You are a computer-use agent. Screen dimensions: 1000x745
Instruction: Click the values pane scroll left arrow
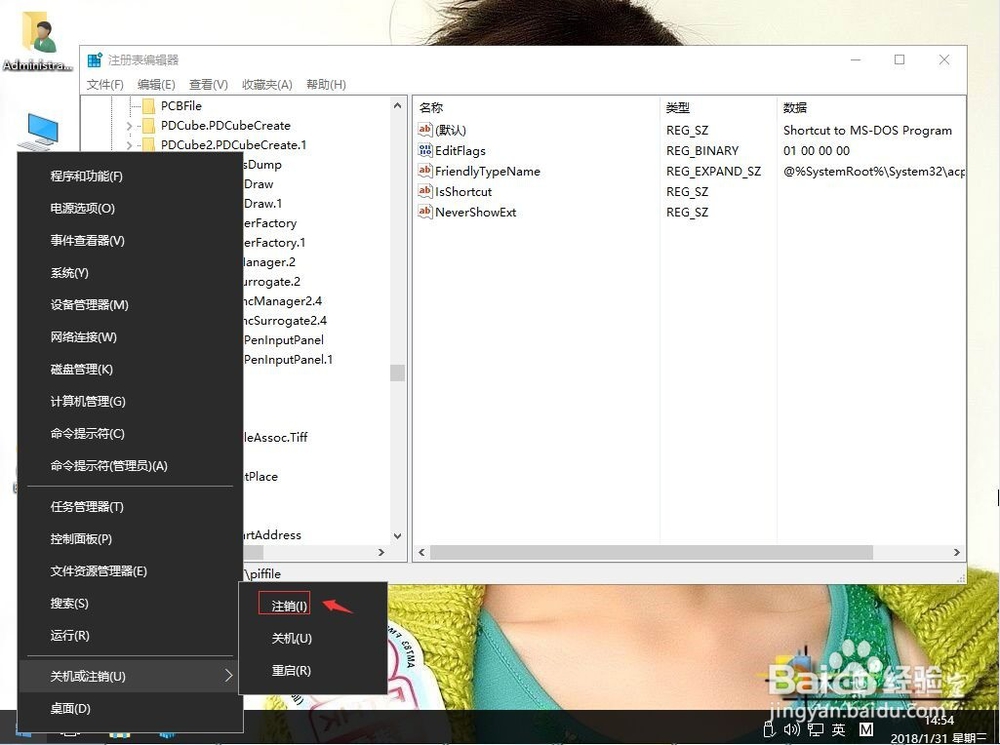[422, 552]
